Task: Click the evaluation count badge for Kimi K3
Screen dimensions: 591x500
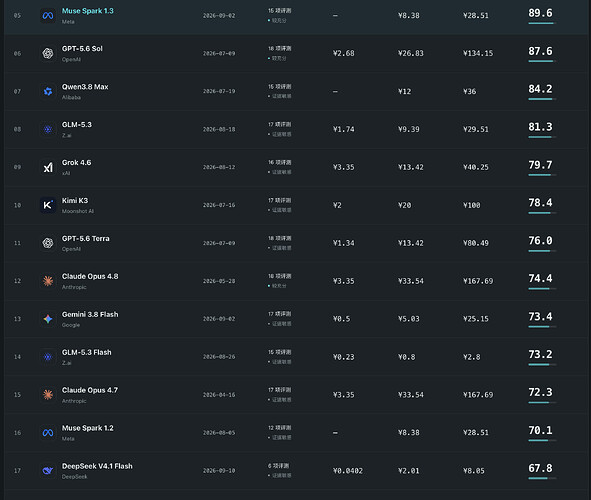Action: (279, 200)
